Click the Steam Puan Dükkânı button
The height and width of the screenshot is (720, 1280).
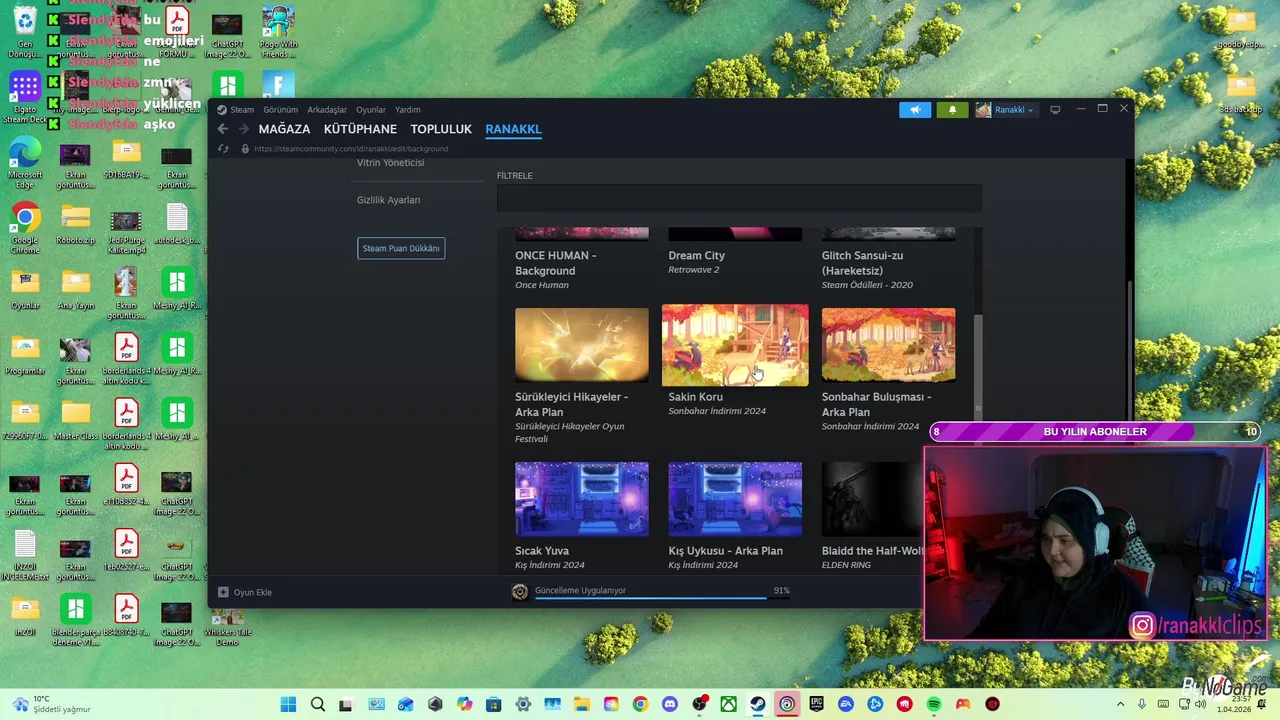(401, 248)
